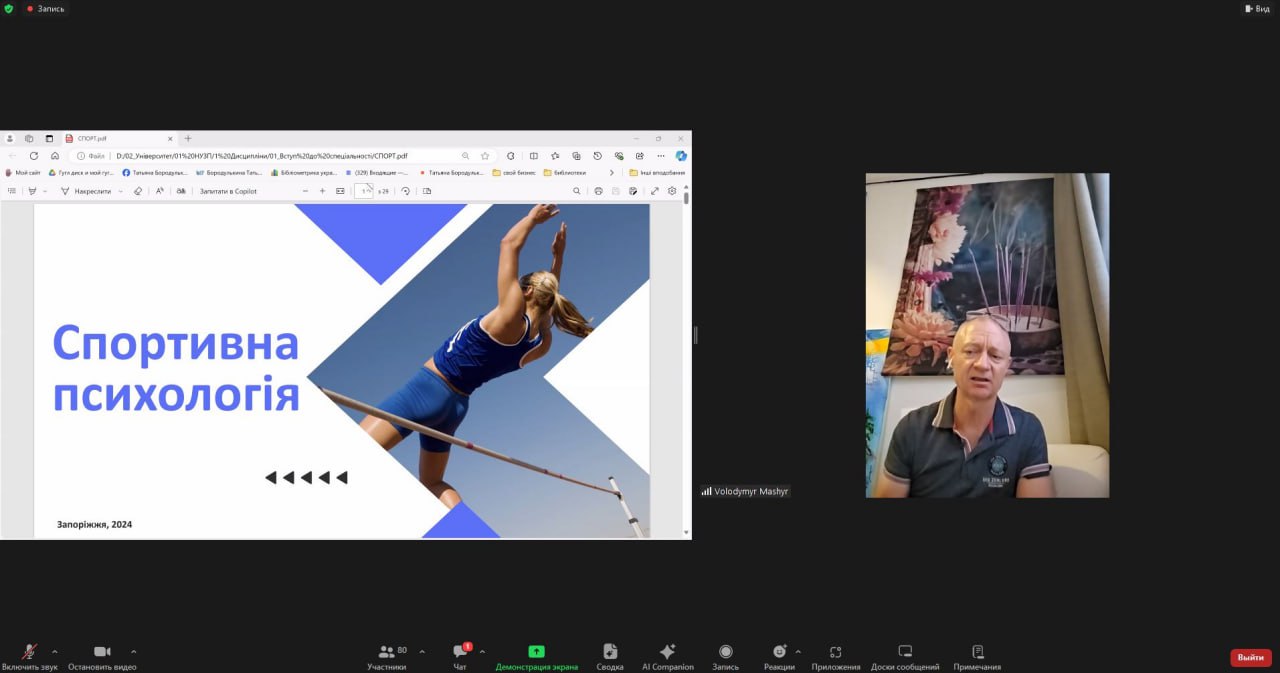
Task: Open the Чат chat panel
Action: coord(460,656)
